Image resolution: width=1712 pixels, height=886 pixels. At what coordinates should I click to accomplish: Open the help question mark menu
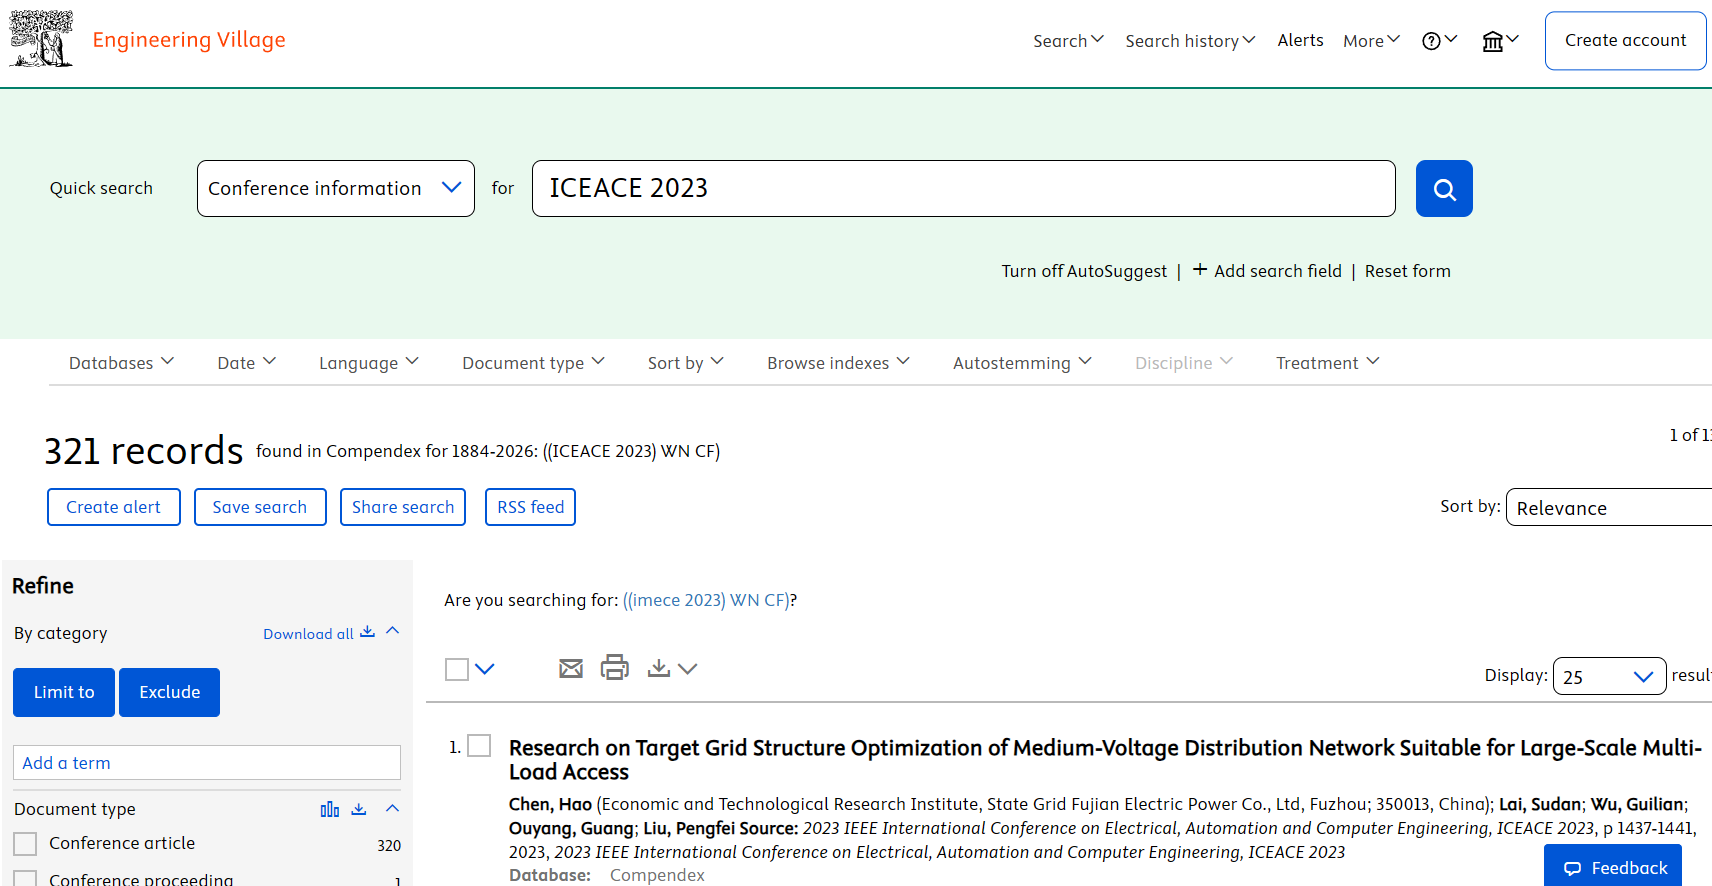1440,40
